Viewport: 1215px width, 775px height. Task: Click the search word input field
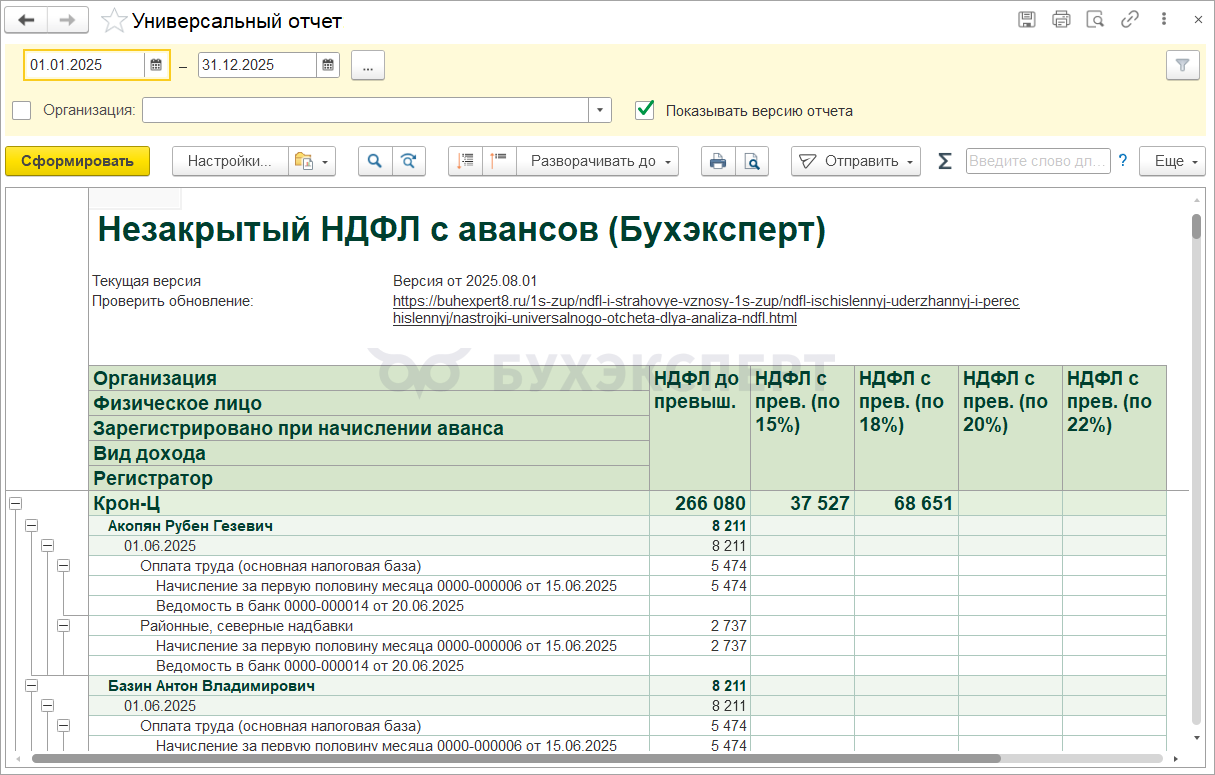pos(1038,161)
